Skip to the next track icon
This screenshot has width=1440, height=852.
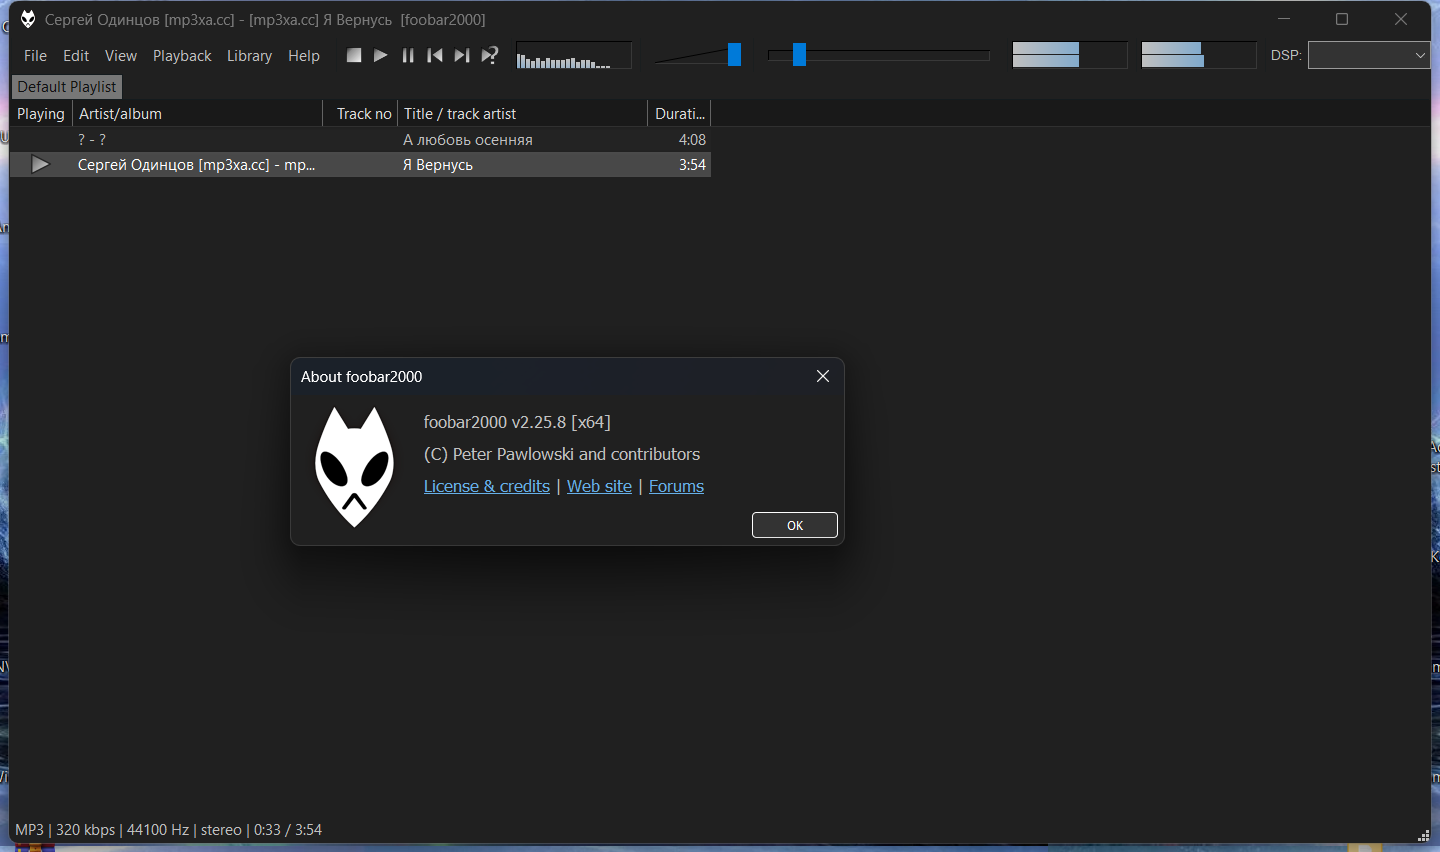[462, 55]
